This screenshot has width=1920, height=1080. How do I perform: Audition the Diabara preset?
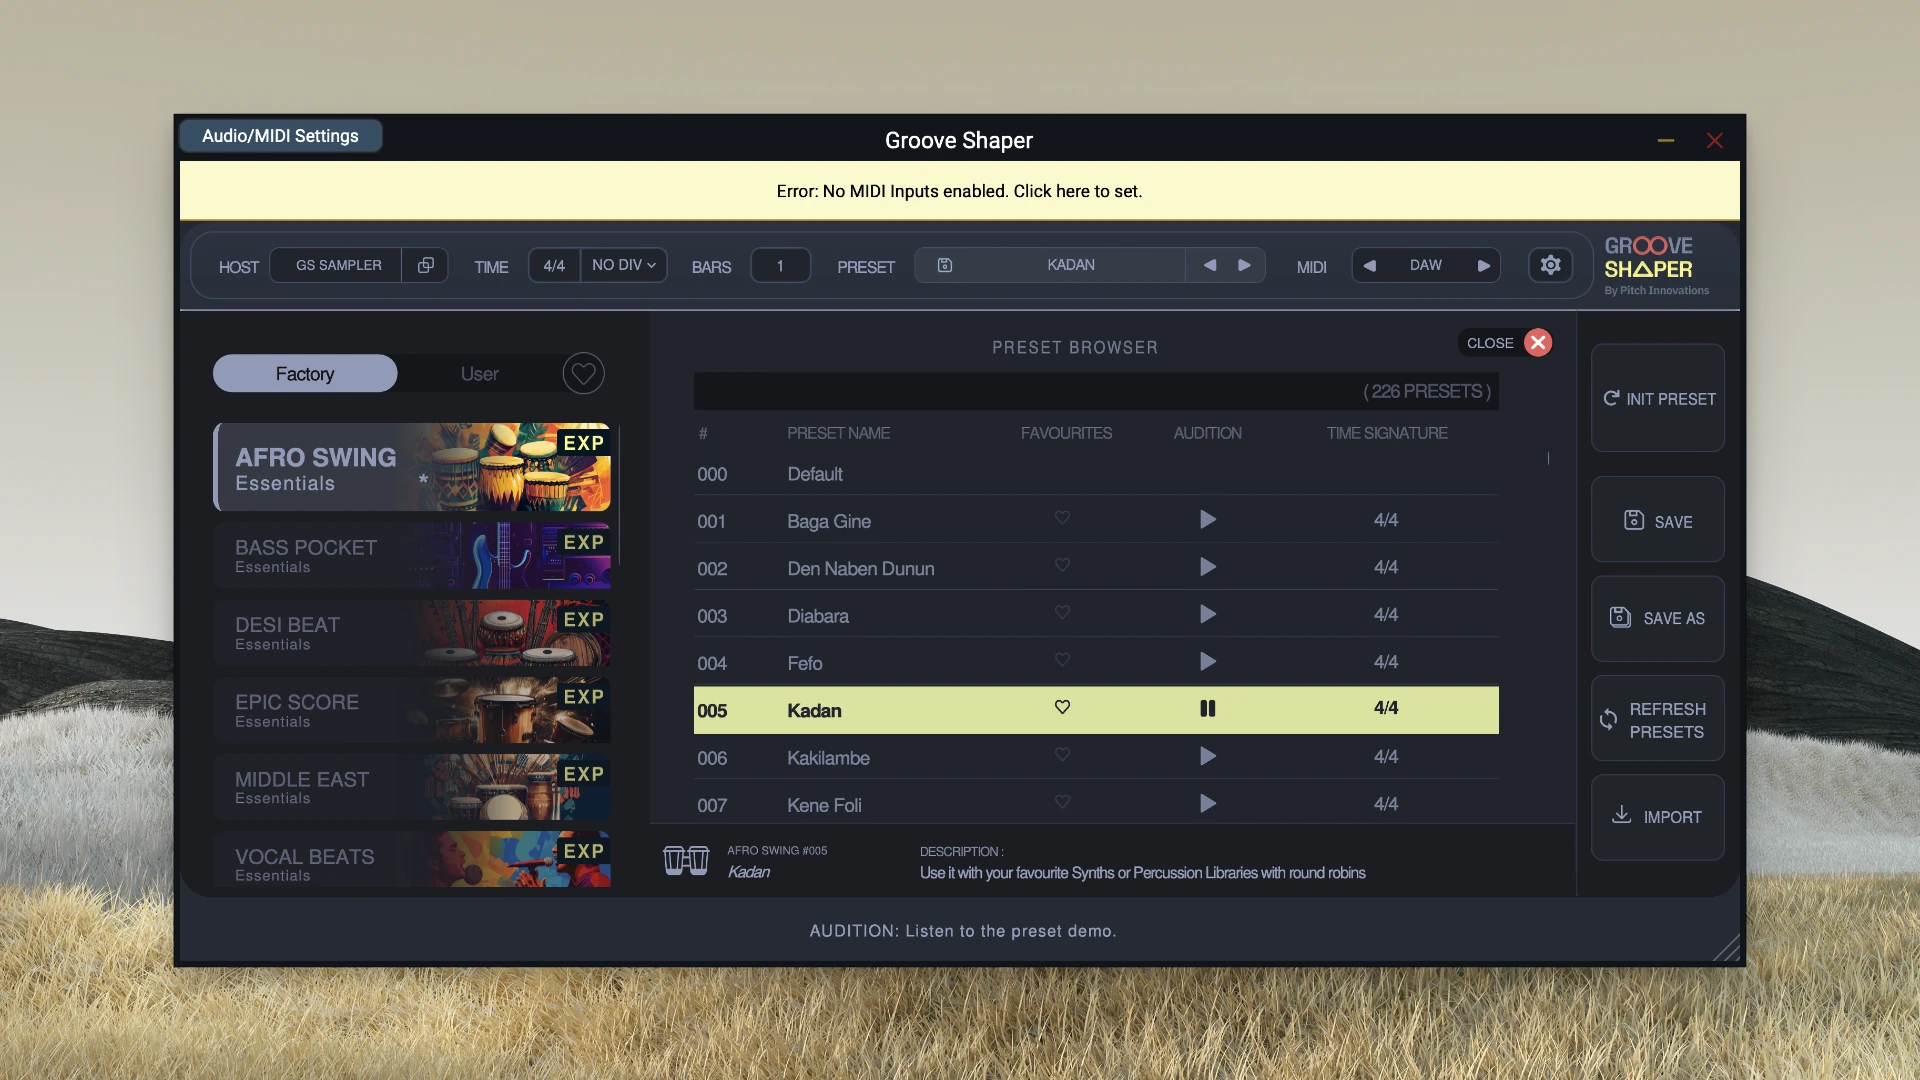pos(1207,614)
